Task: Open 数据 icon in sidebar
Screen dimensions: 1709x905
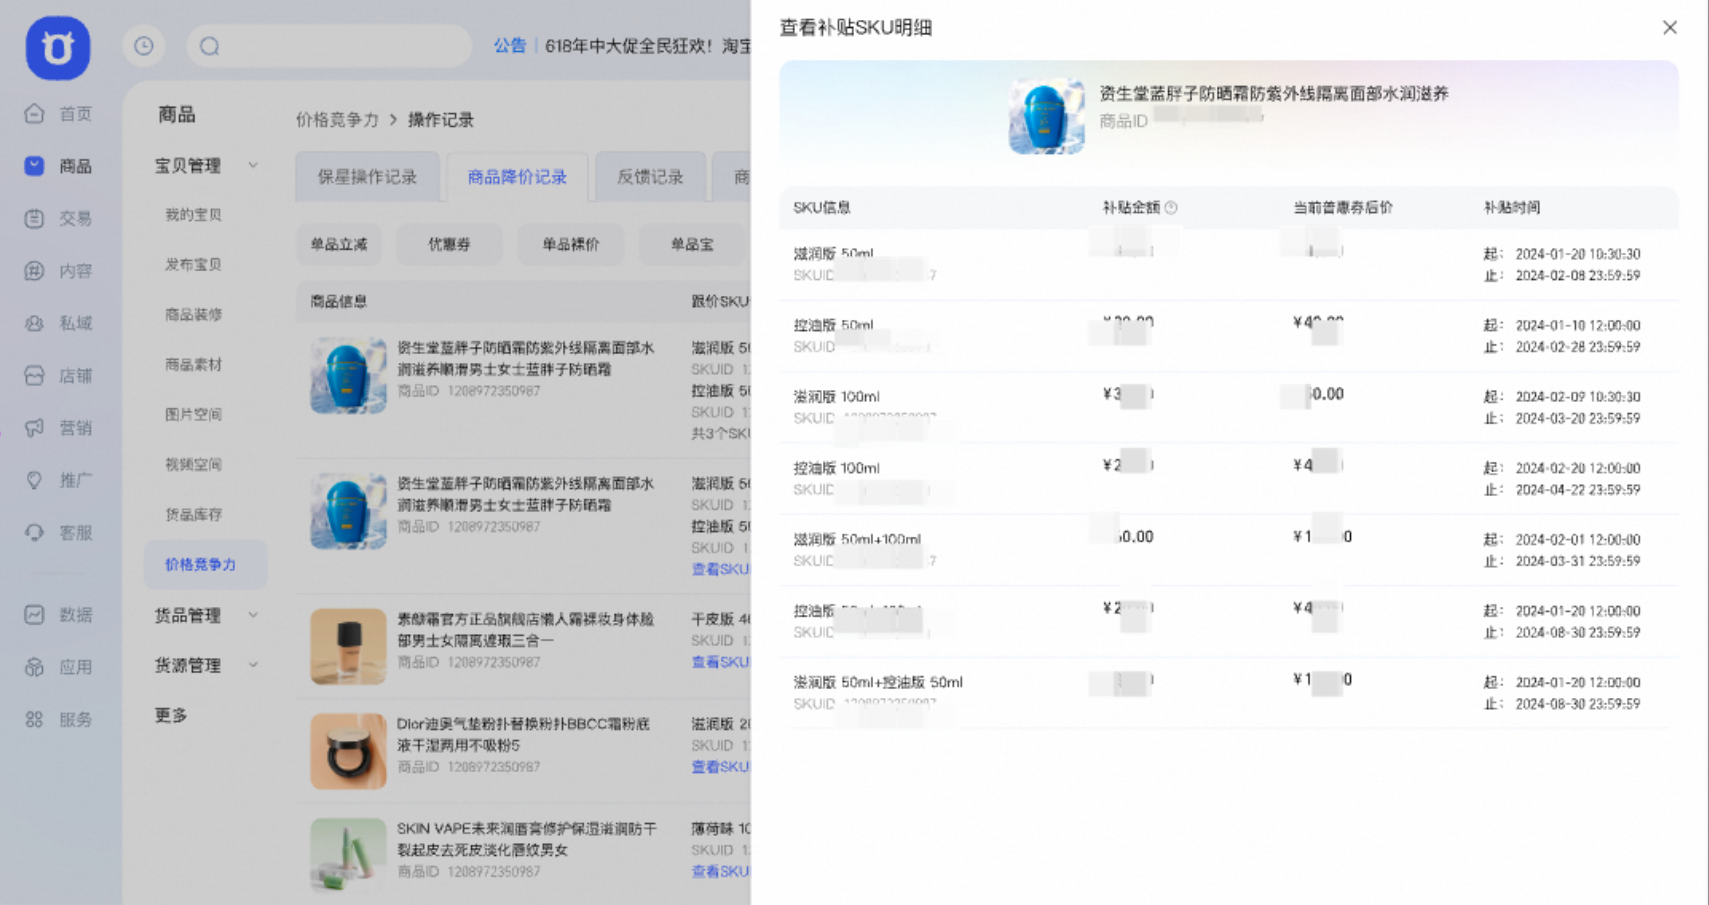Action: pyautogui.click(x=34, y=614)
